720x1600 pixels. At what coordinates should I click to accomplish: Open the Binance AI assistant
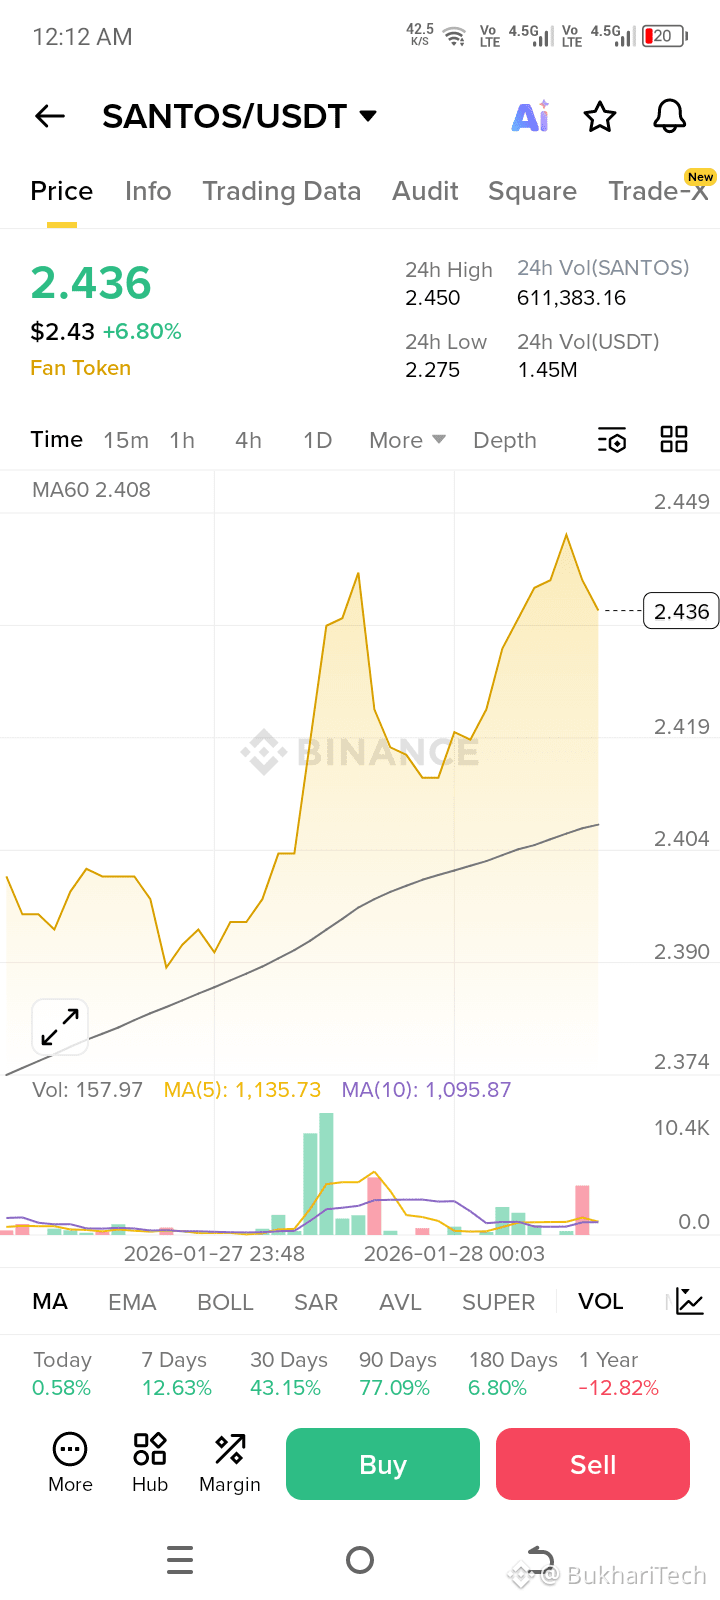click(530, 116)
